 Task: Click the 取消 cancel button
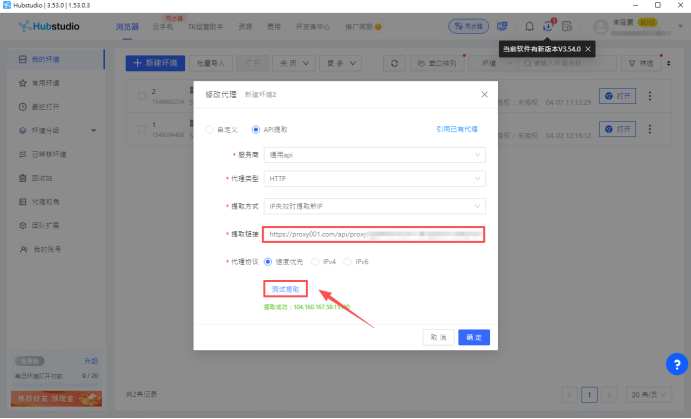coord(438,337)
